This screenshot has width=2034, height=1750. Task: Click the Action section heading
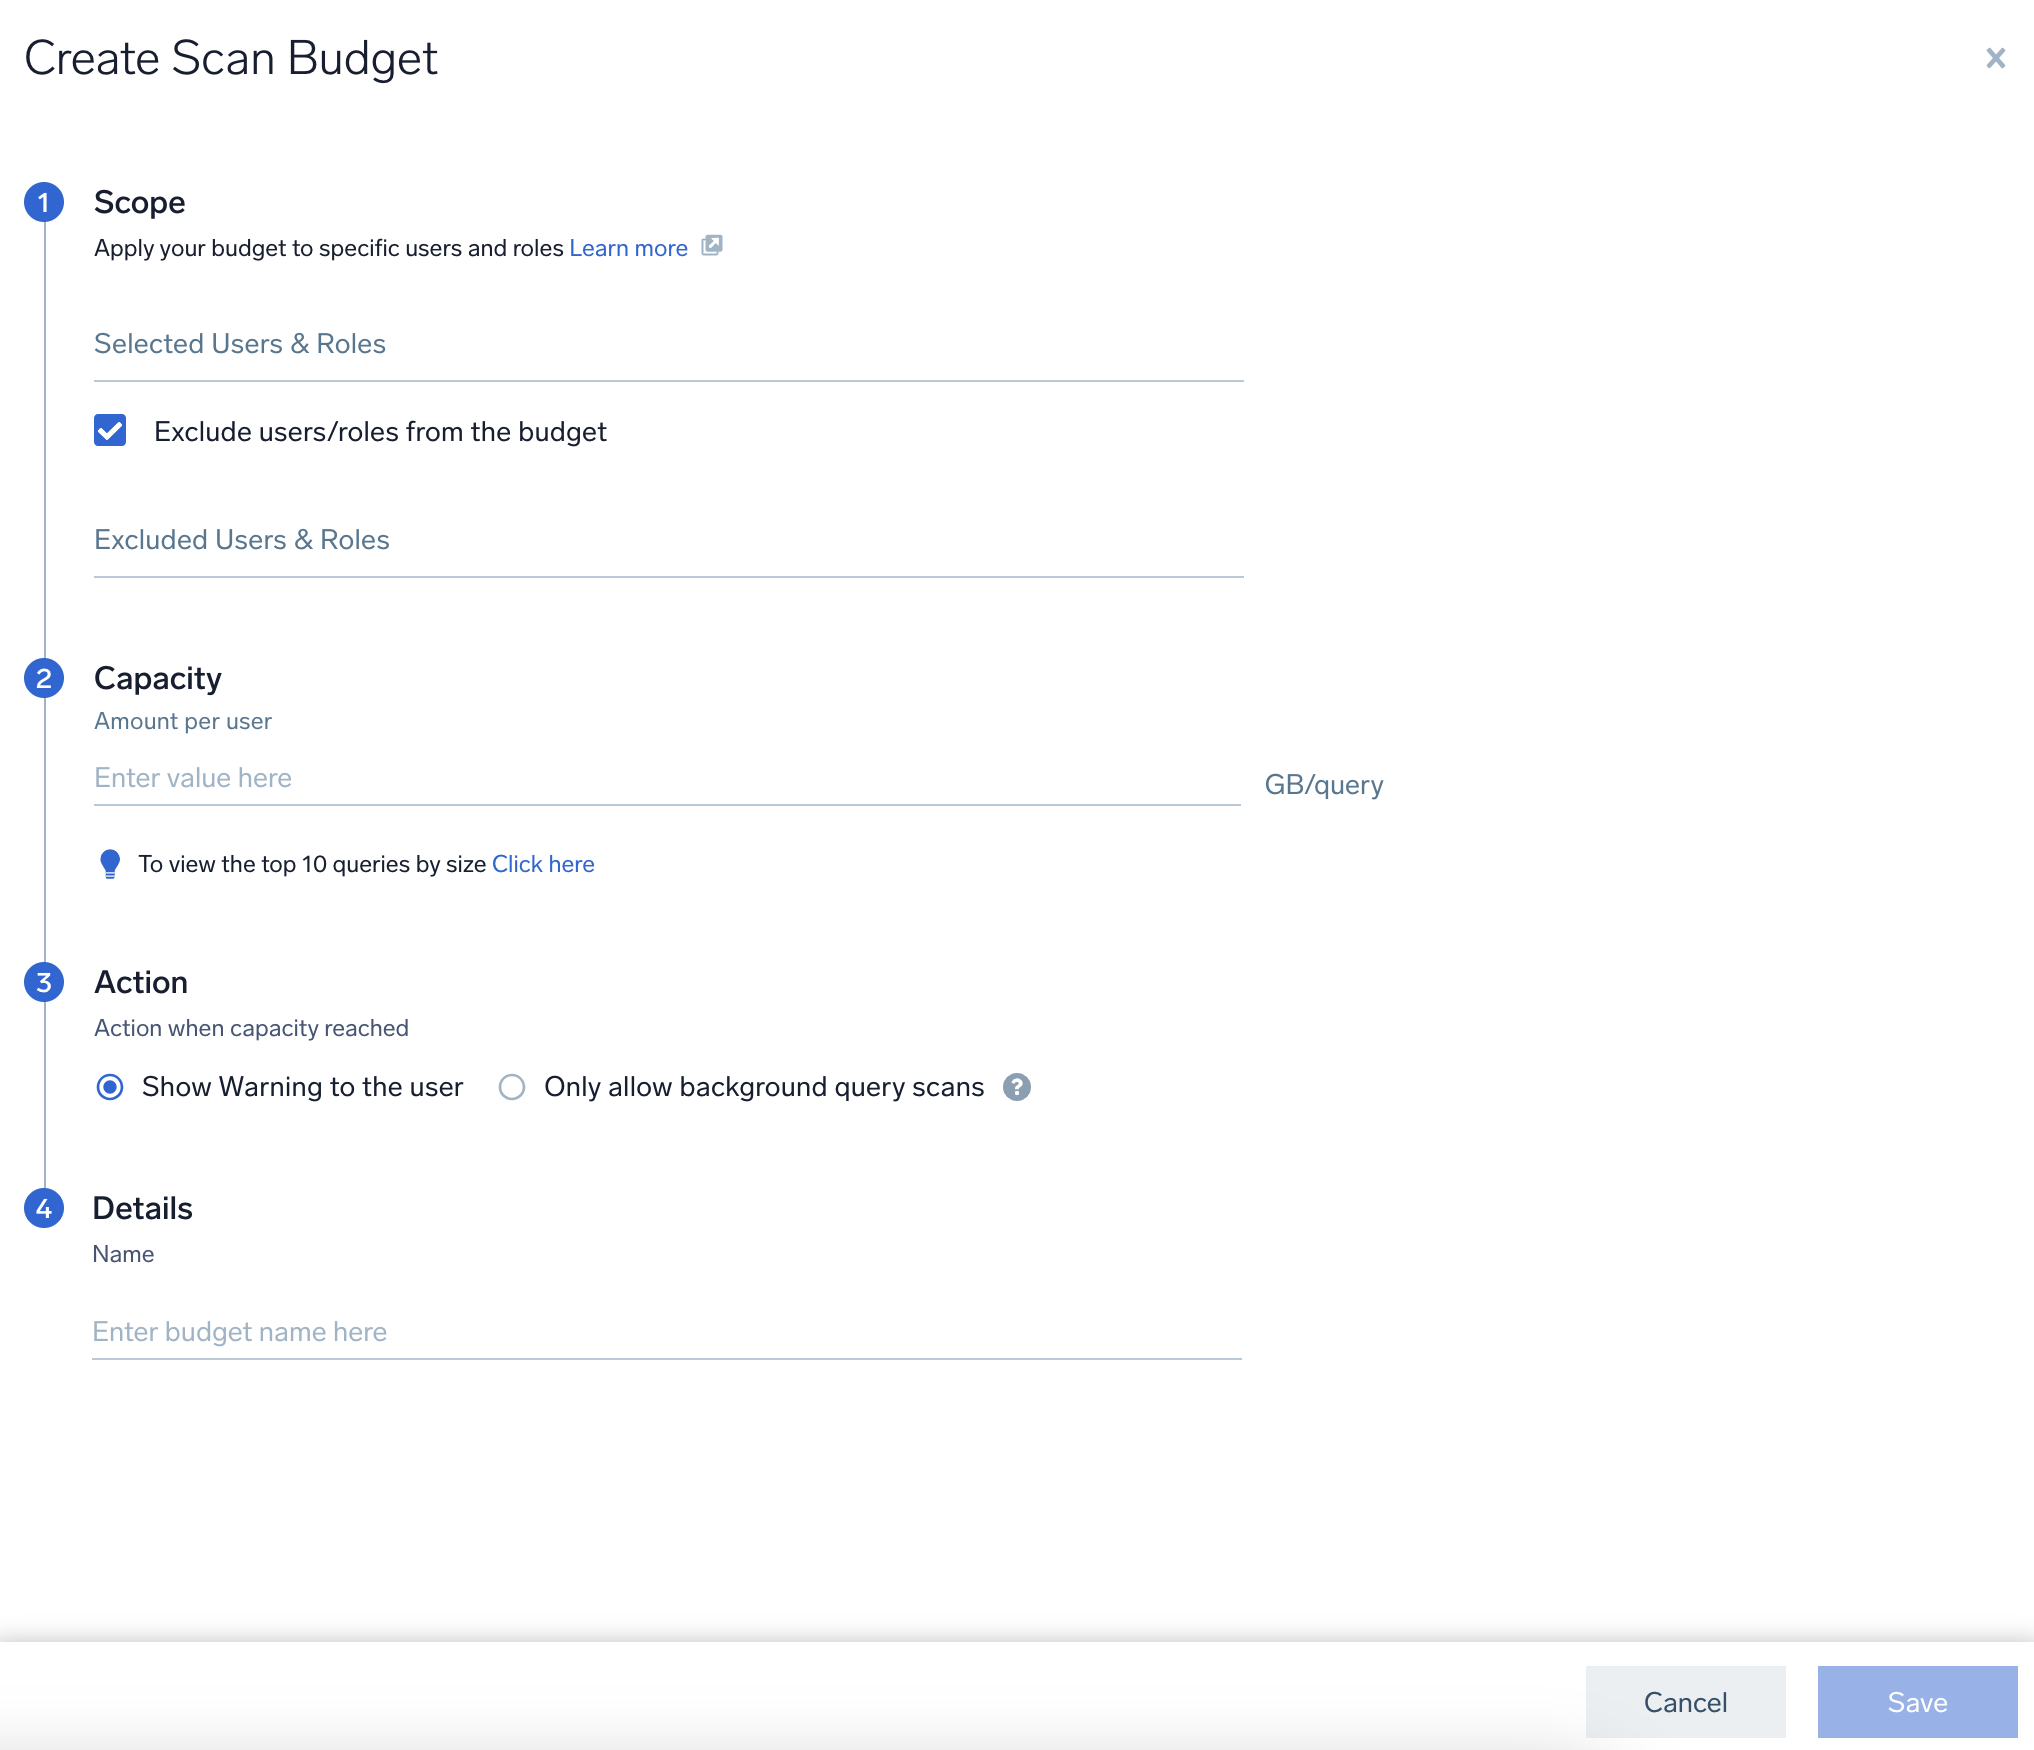pos(141,982)
